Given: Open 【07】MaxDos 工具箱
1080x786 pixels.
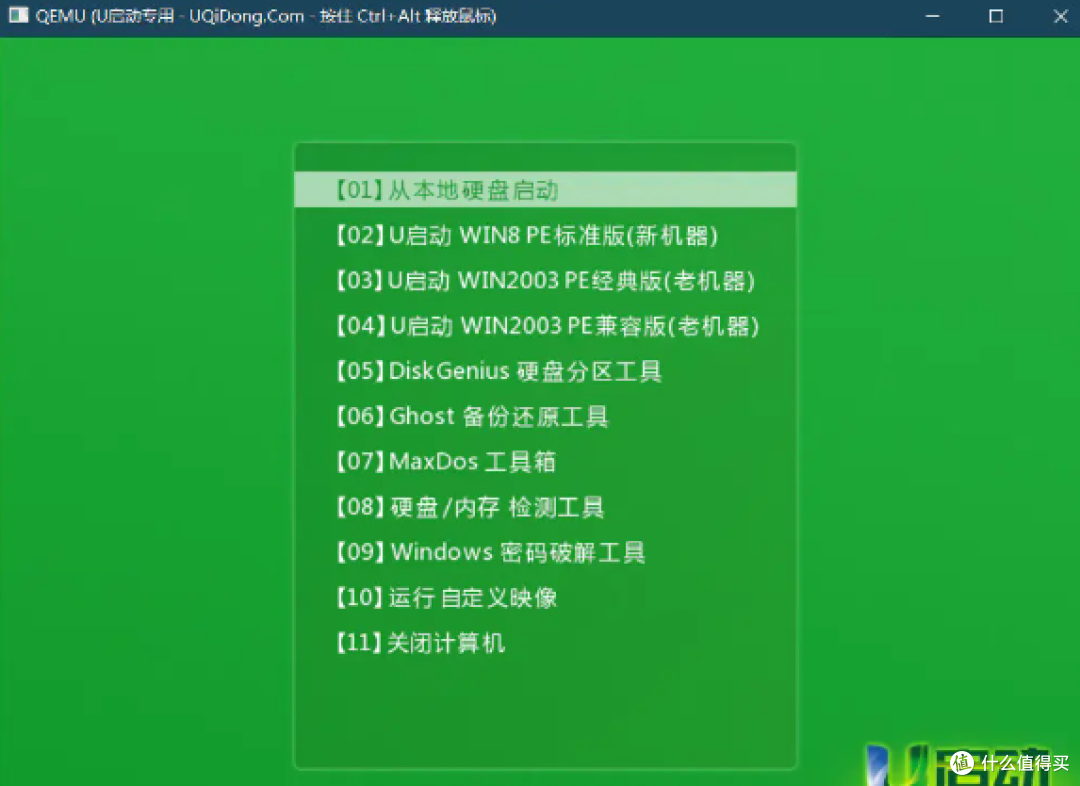Looking at the screenshot, I should (444, 461).
